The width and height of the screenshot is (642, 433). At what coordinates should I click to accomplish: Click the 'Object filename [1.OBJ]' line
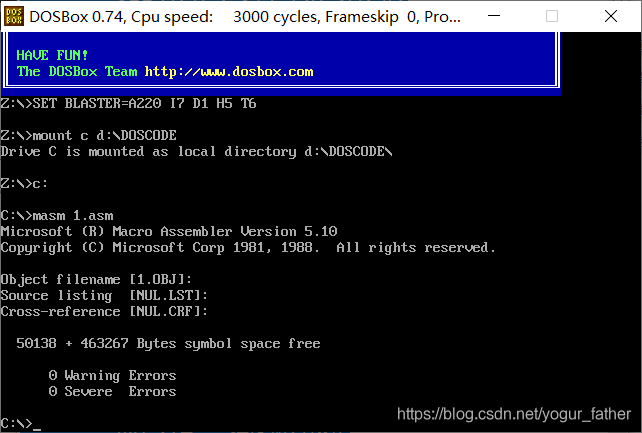96,280
